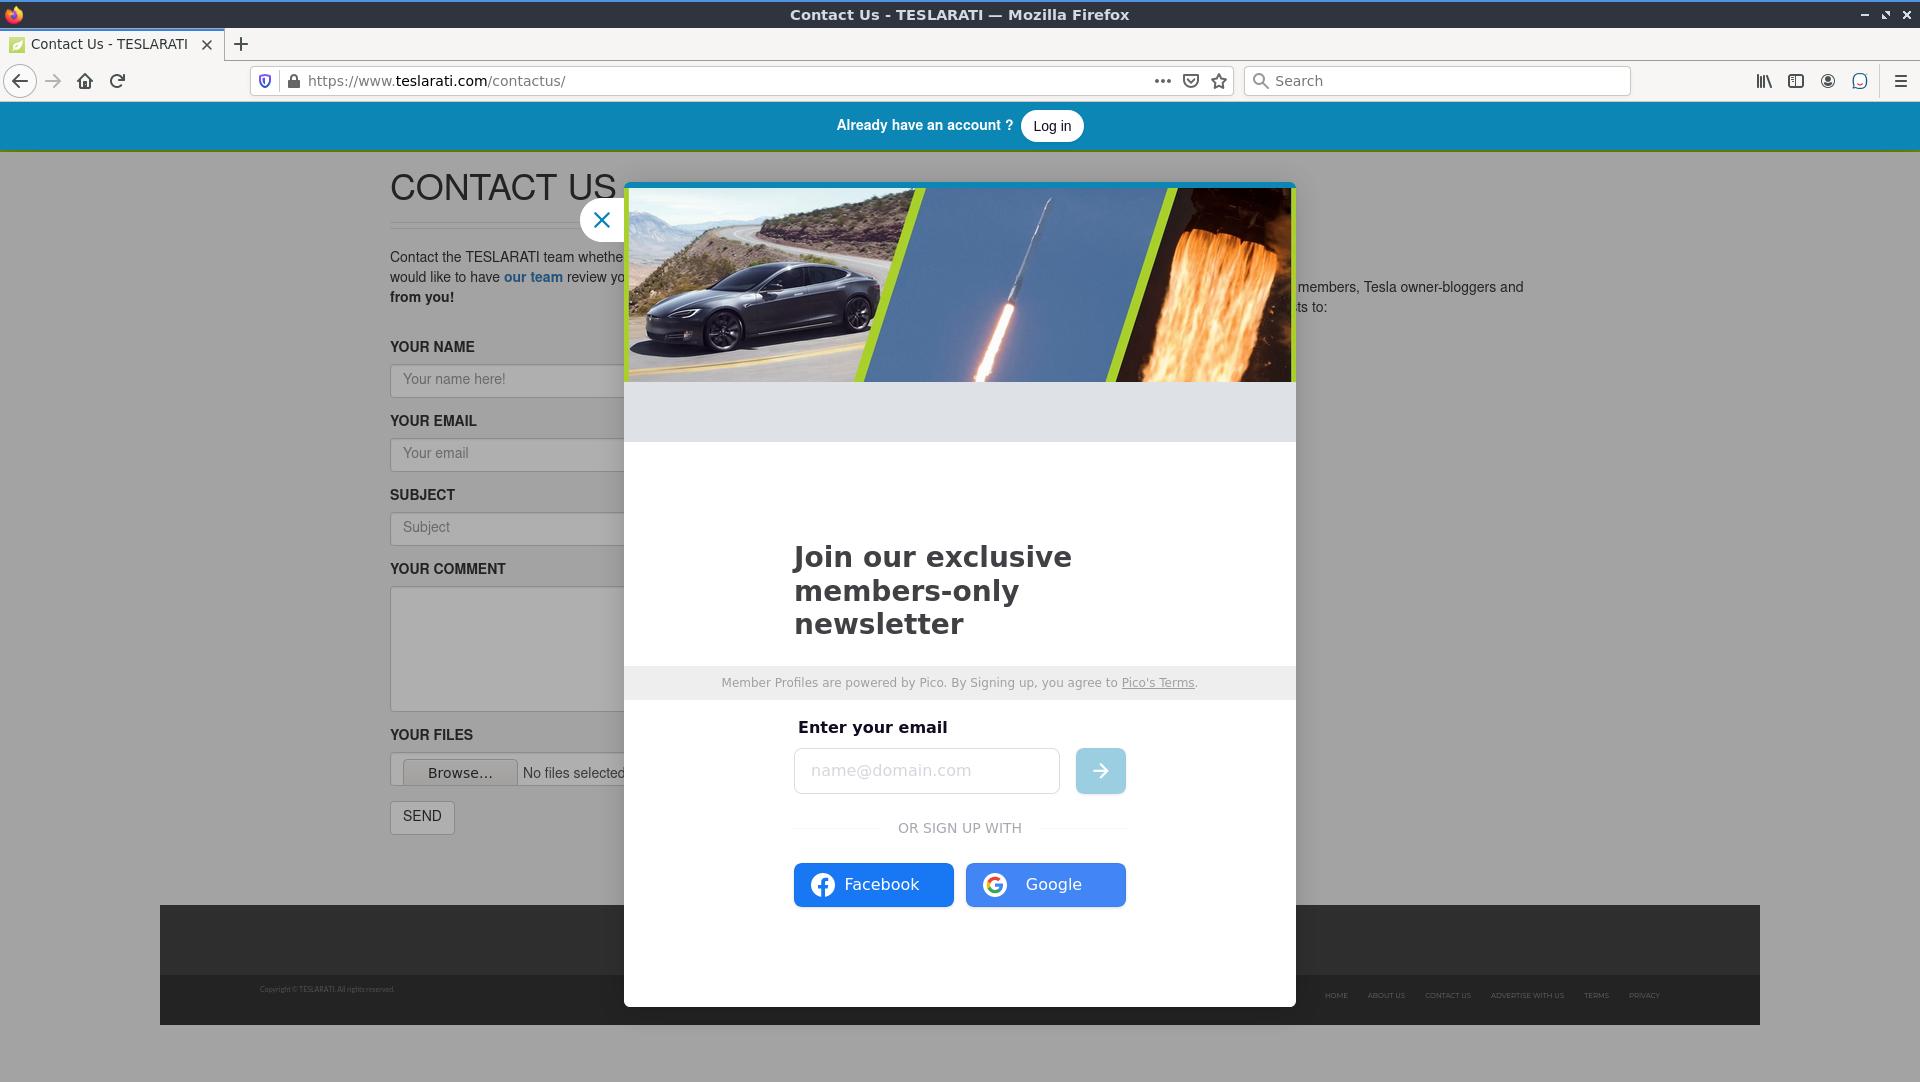Viewport: 1920px width, 1082px height.
Task: Click the newsletter email input field
Action: click(x=926, y=771)
